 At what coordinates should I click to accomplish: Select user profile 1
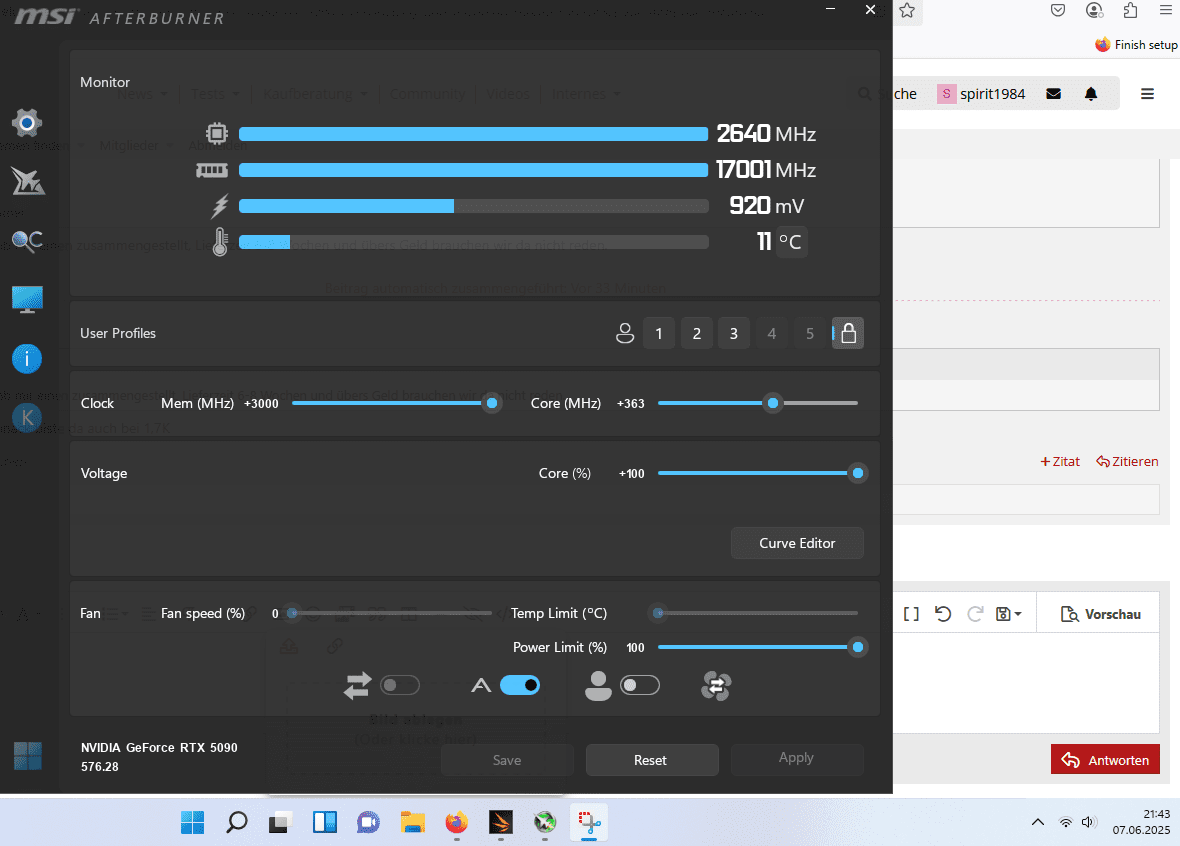658,333
